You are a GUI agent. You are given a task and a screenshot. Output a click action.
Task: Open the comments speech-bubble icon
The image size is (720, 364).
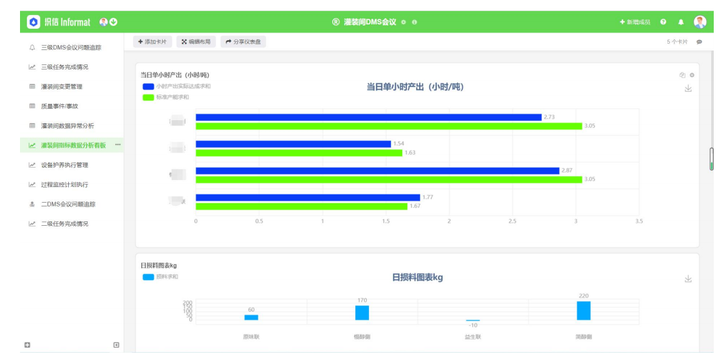699,42
